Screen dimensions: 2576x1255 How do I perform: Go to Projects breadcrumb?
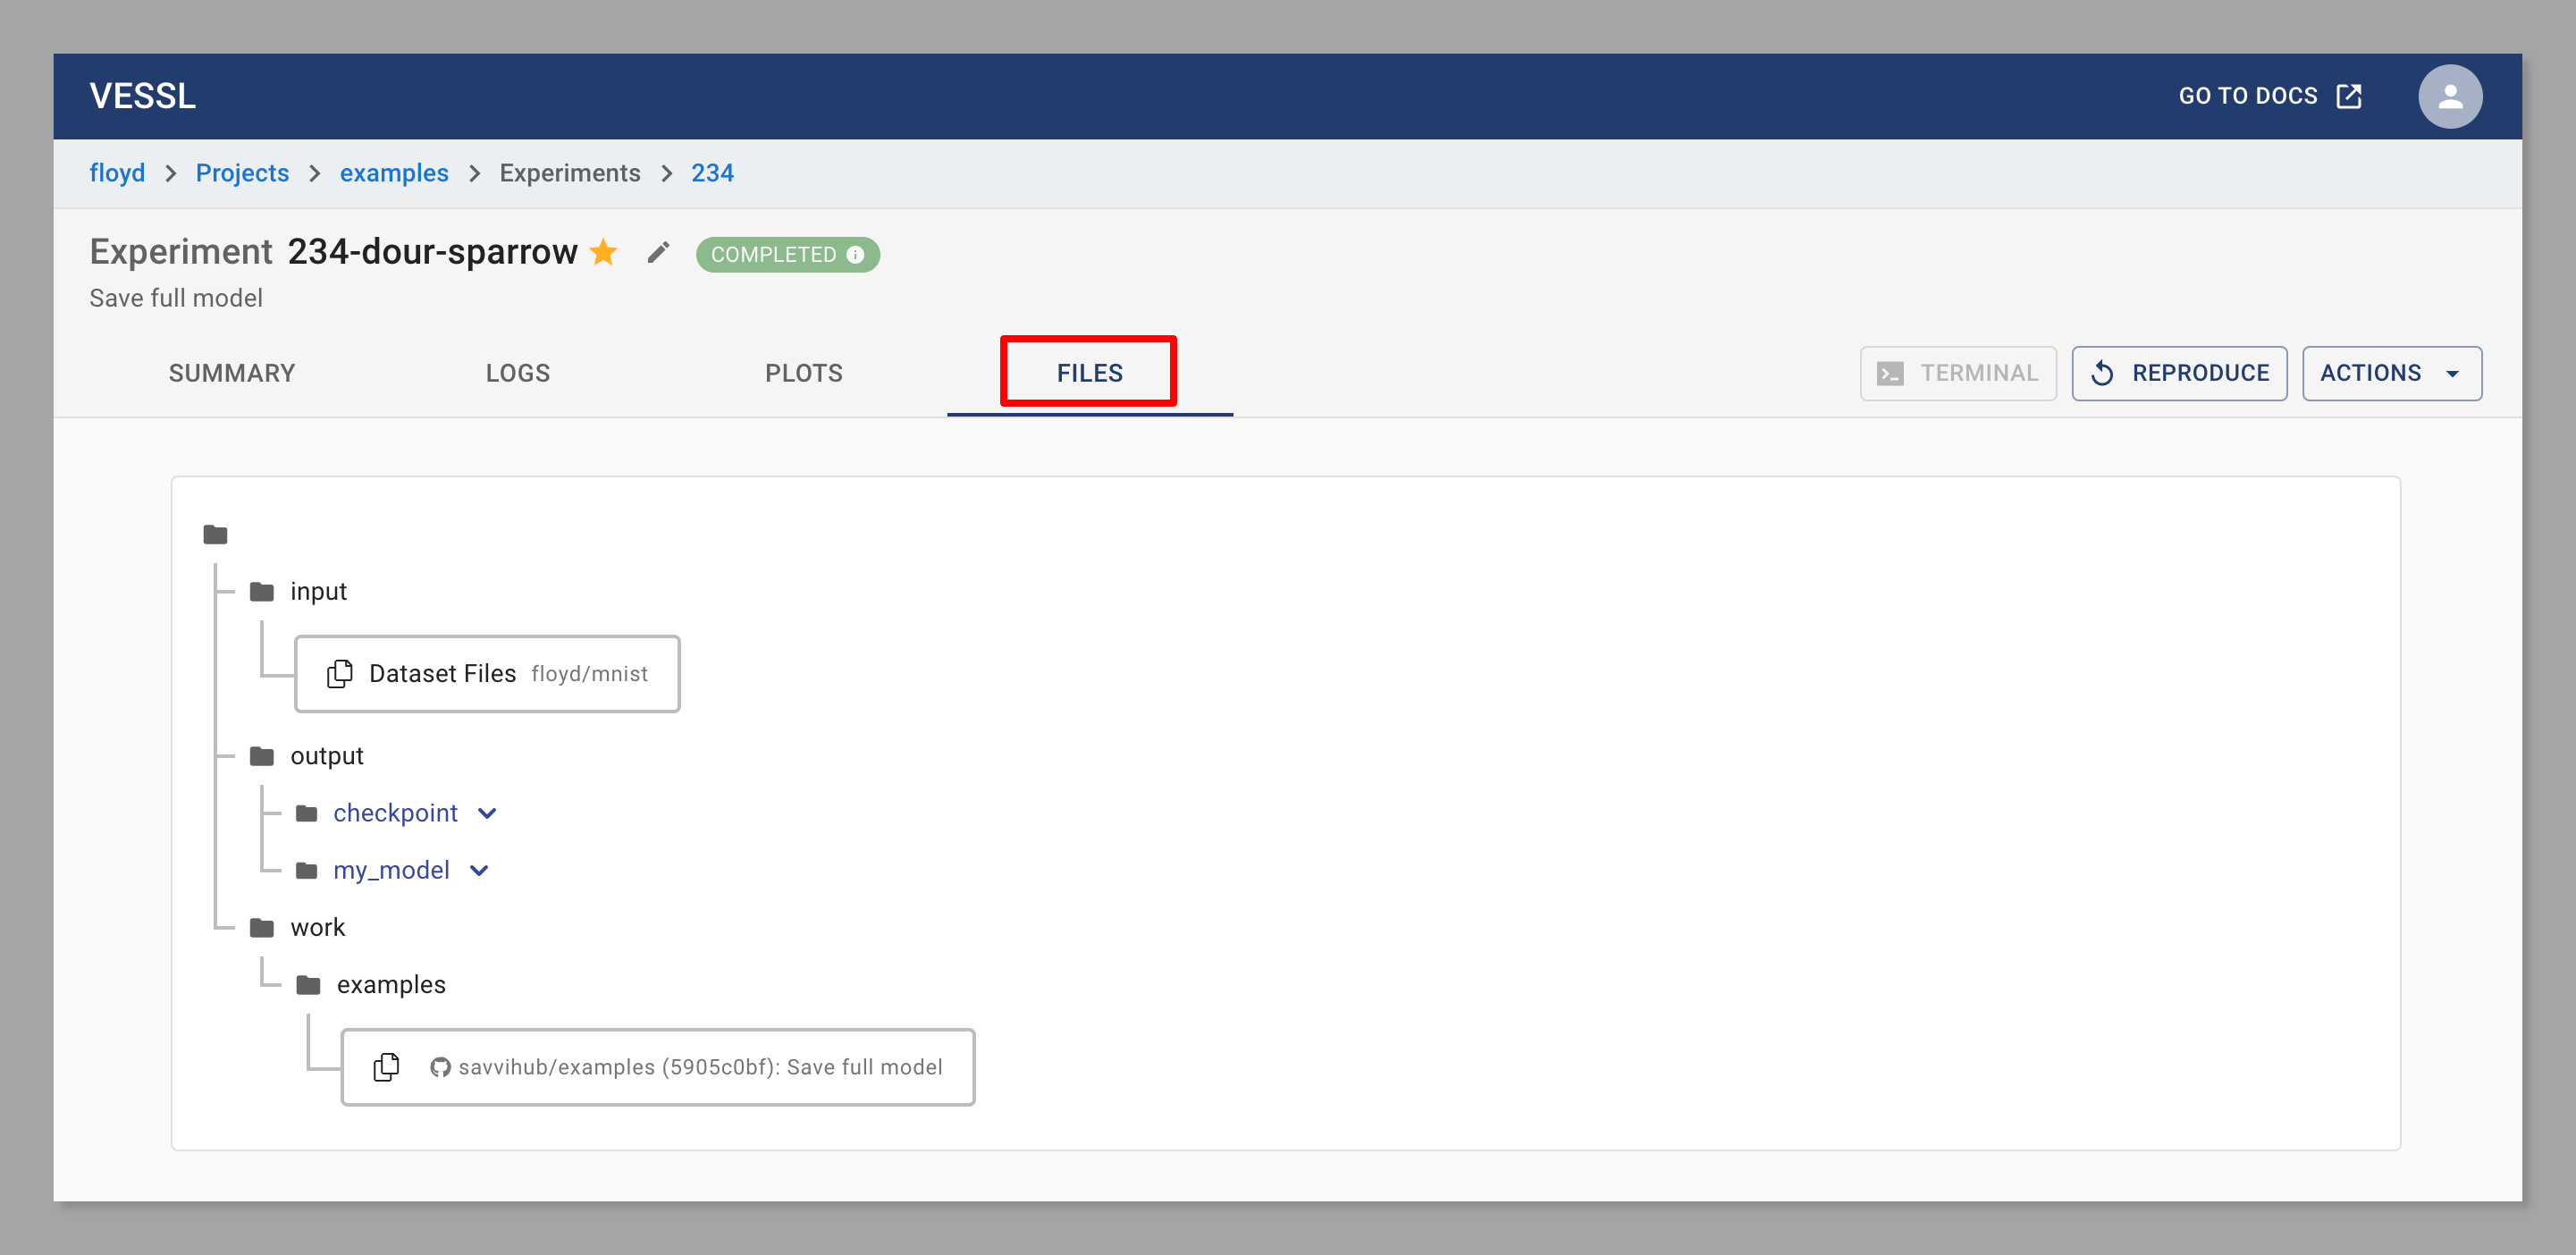tap(242, 173)
